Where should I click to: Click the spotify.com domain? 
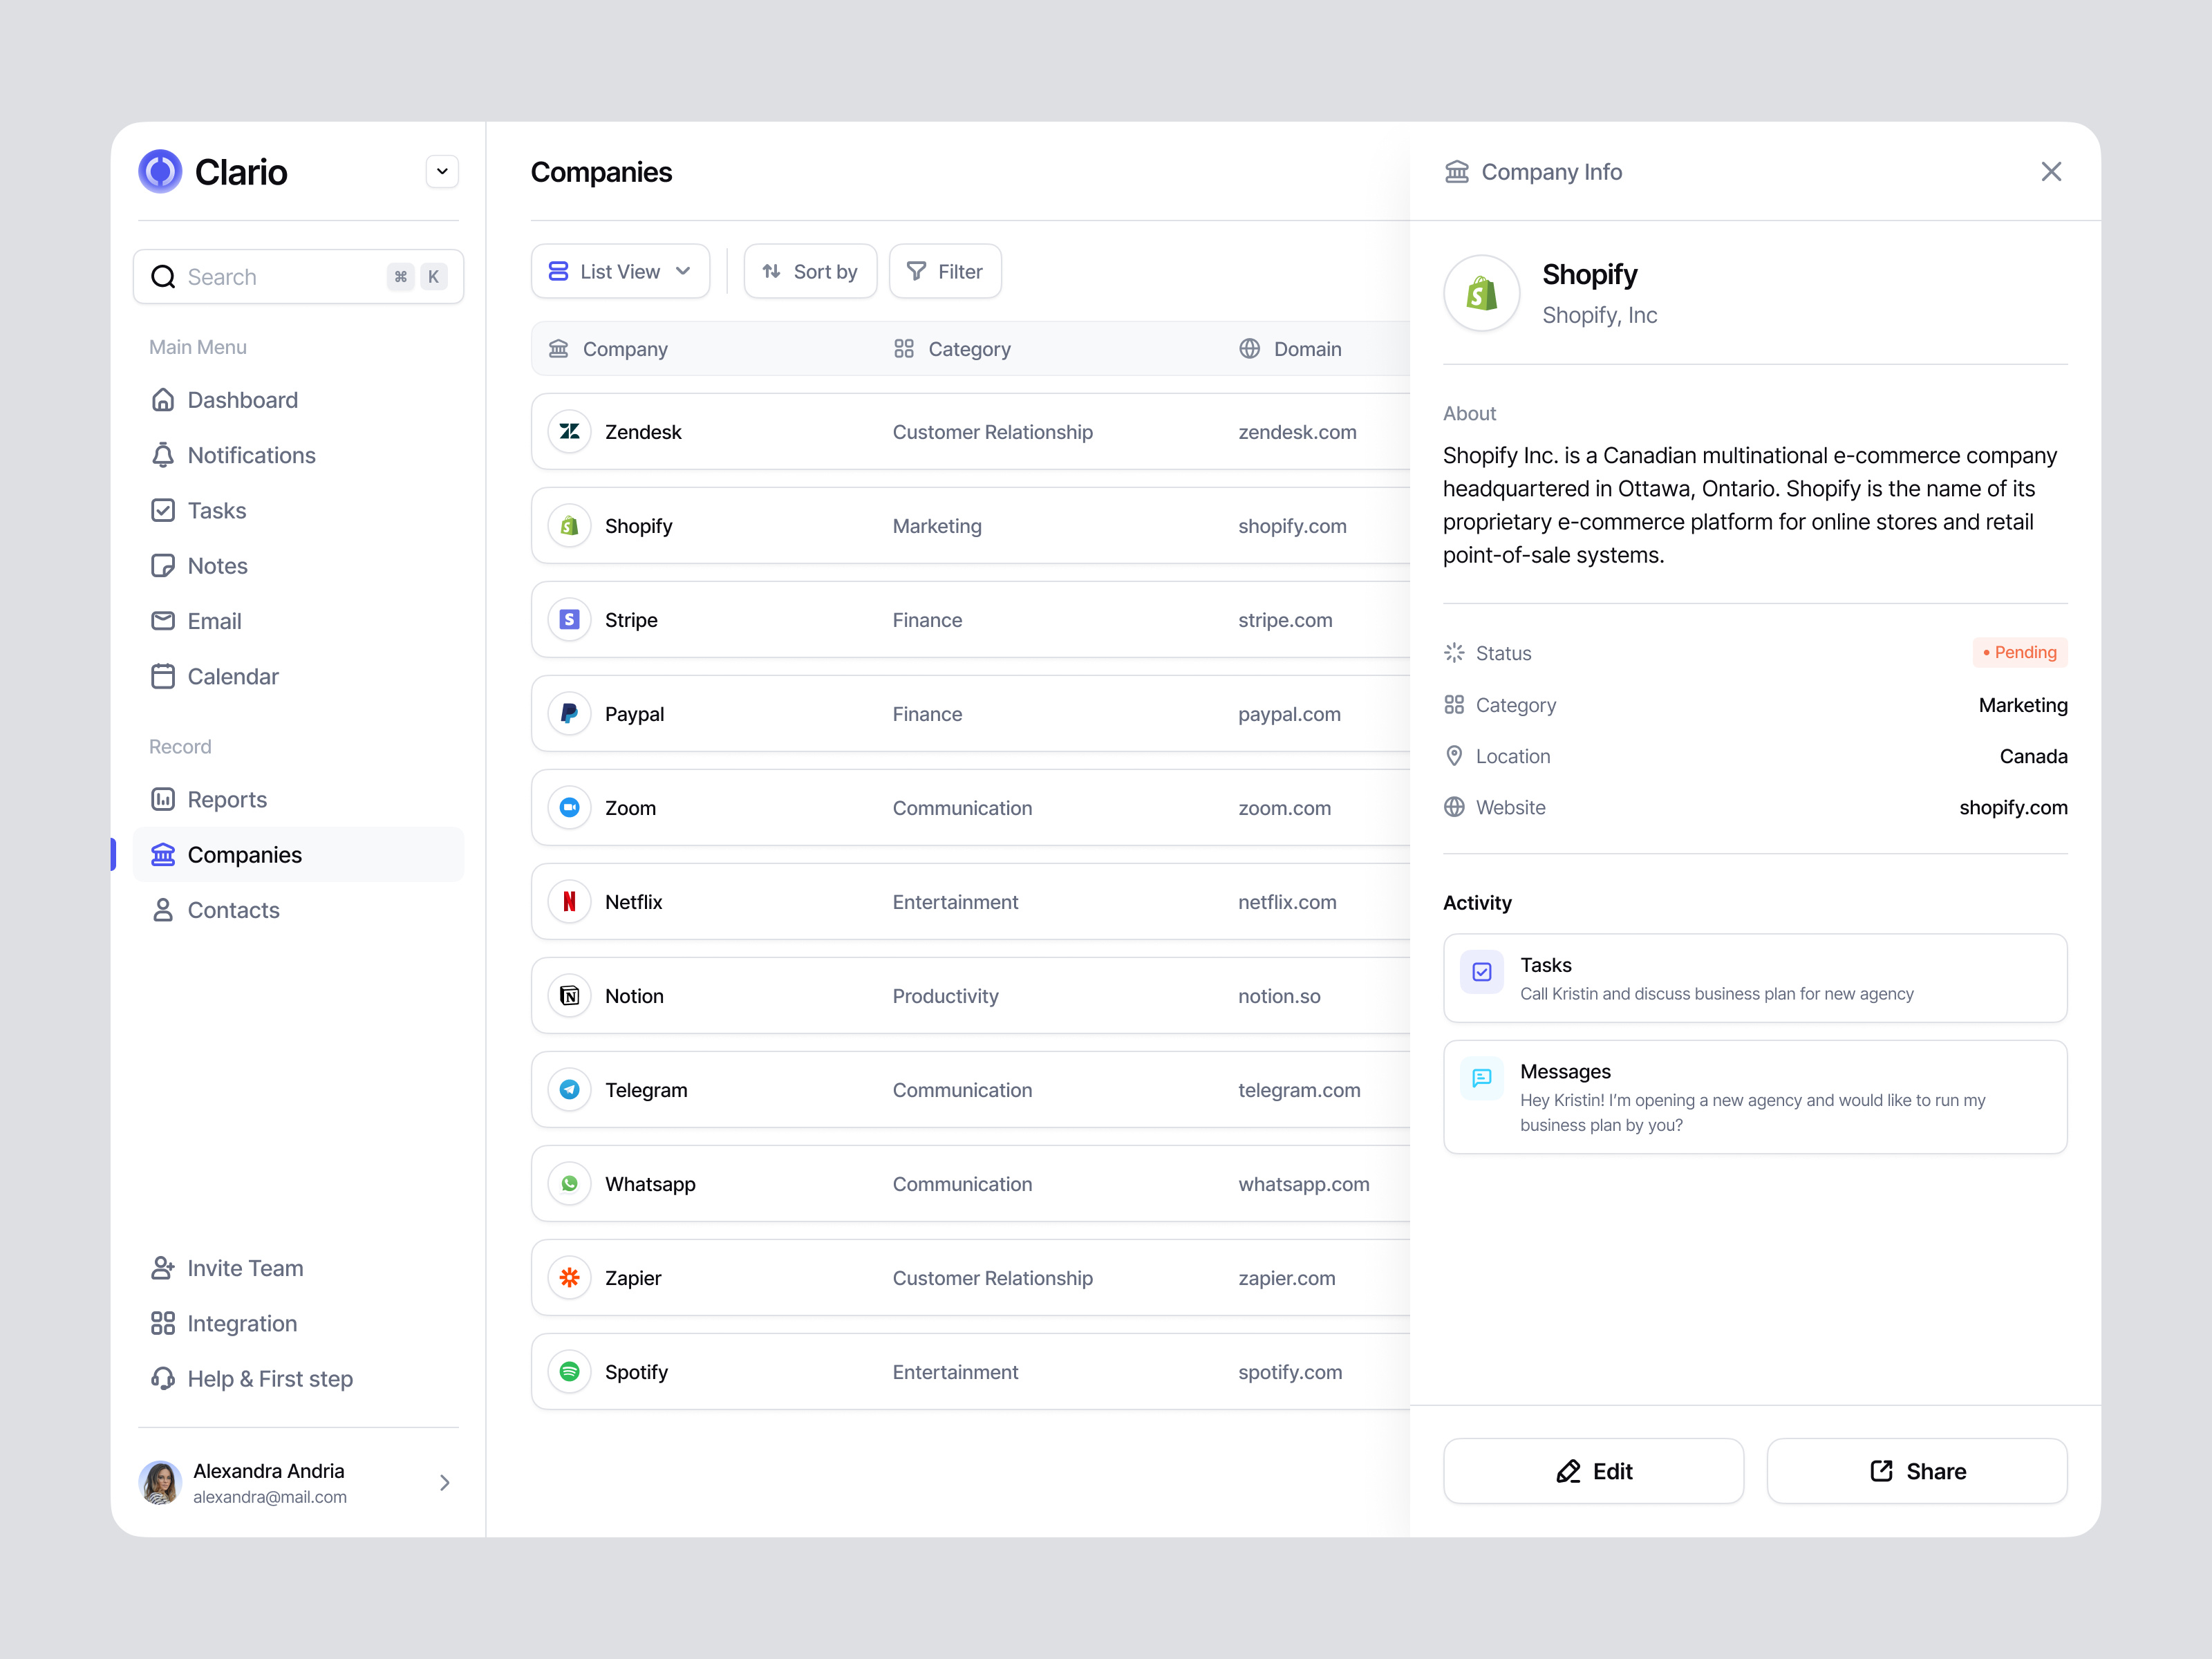1290,1372
